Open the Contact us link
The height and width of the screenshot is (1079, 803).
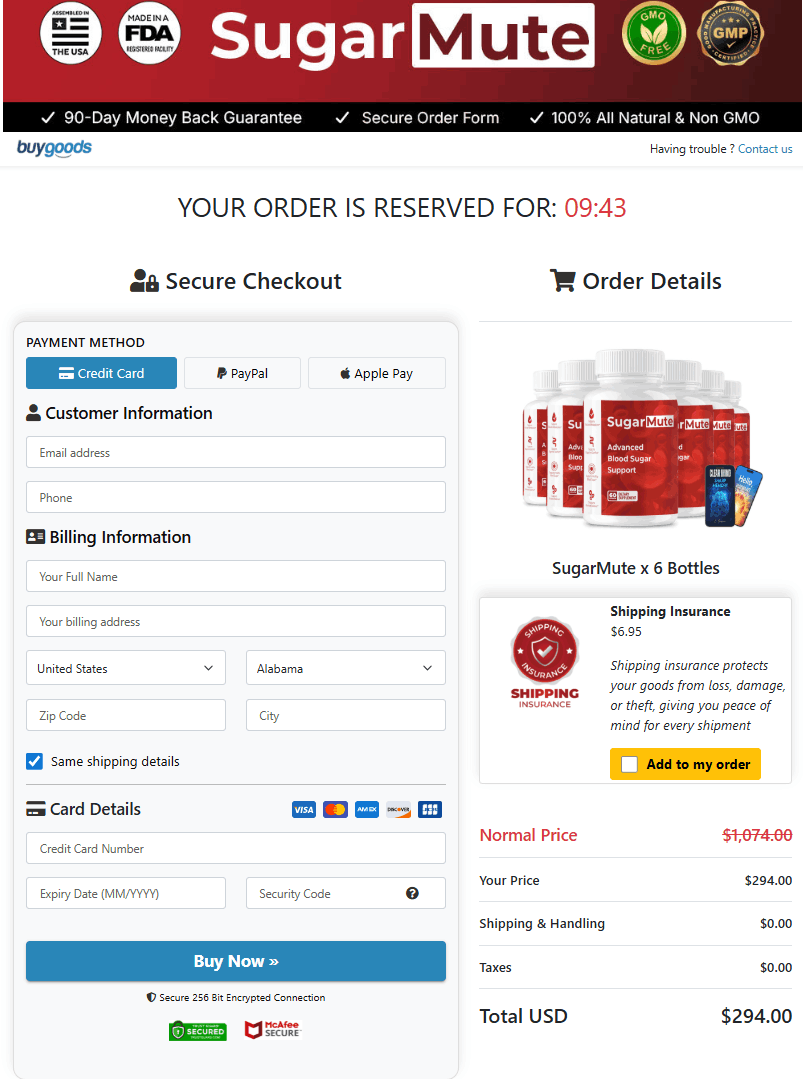[x=765, y=149]
